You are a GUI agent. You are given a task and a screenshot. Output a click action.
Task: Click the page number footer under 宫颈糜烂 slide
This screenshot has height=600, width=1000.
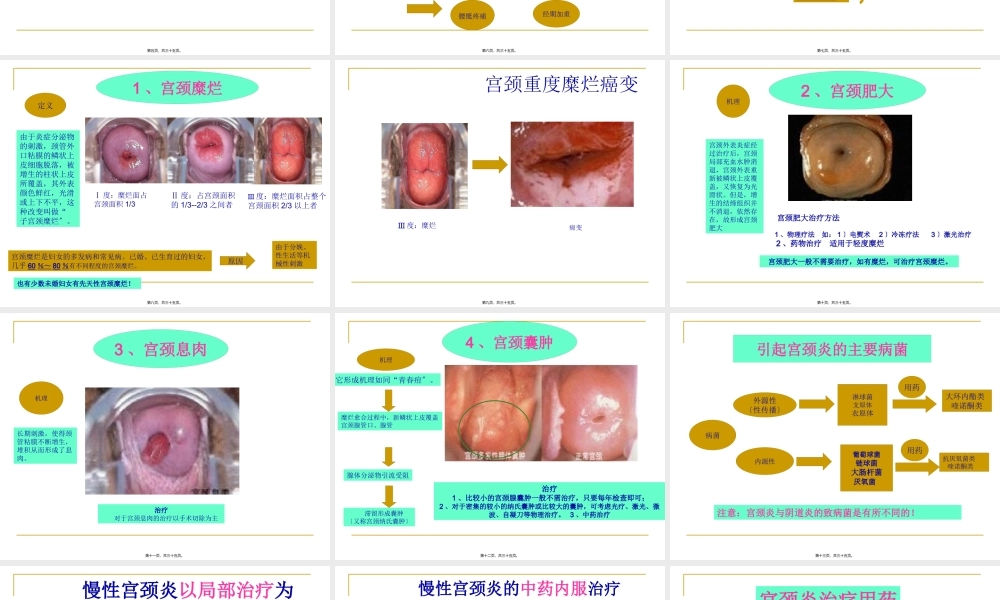[166, 304]
